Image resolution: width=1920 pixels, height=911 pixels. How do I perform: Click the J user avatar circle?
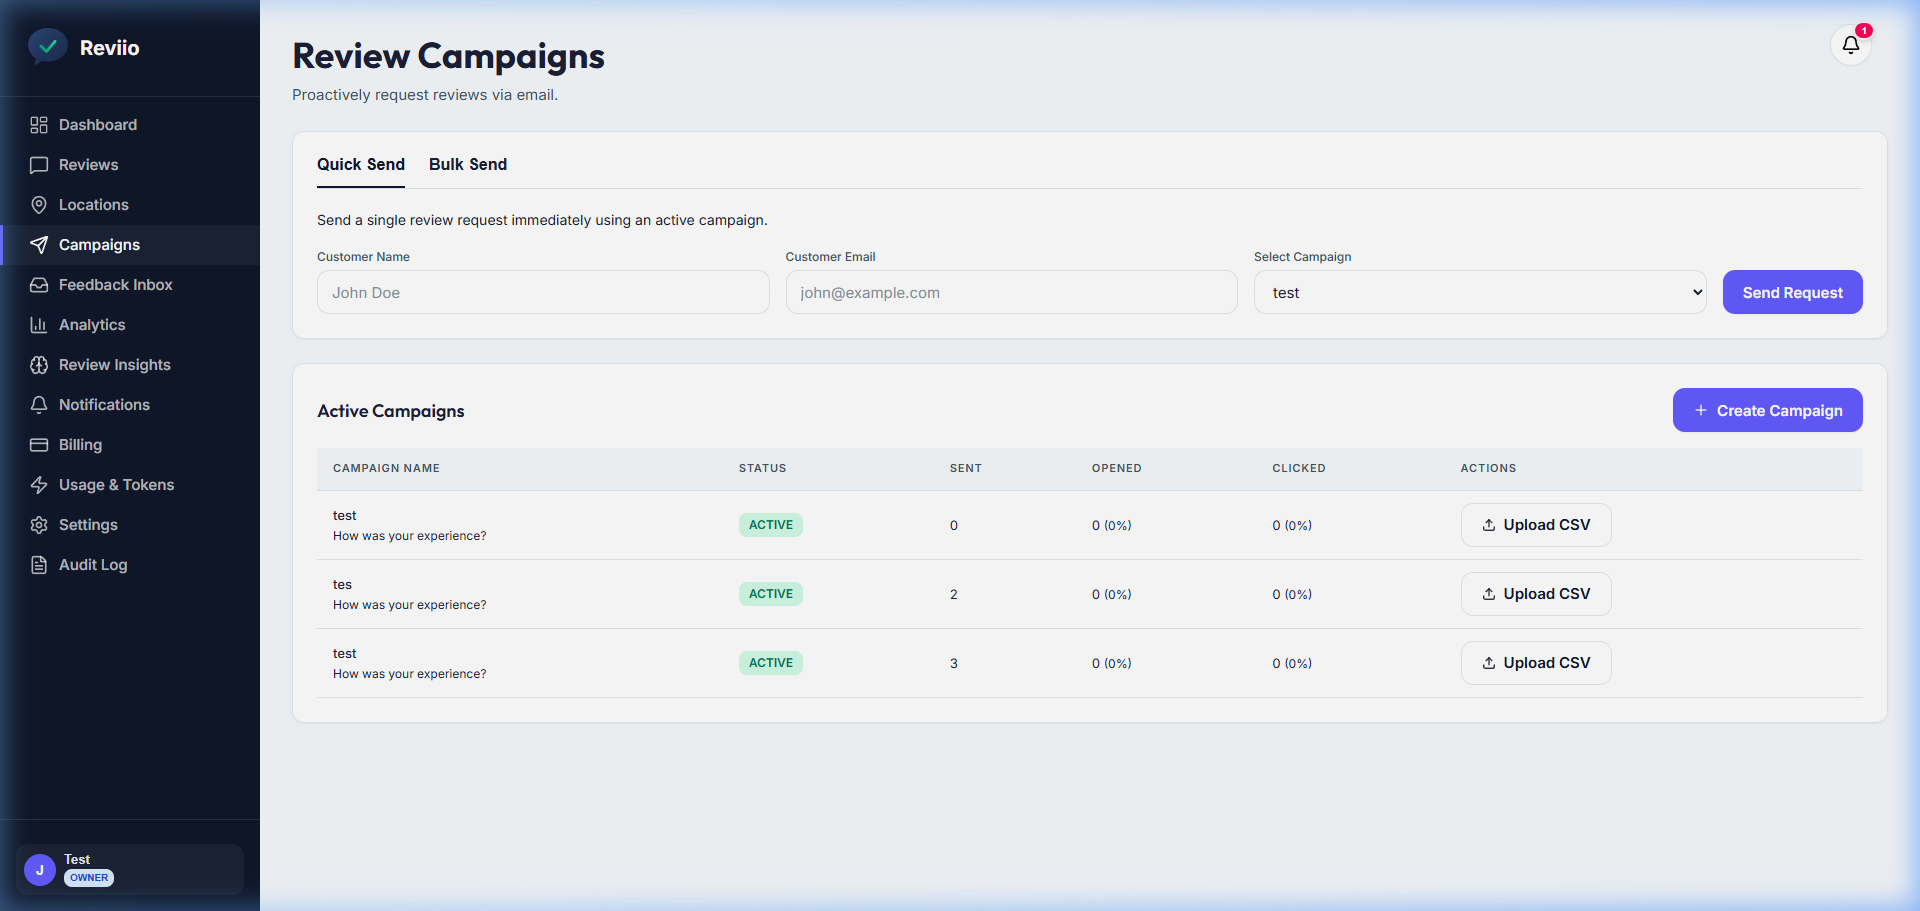[40, 870]
